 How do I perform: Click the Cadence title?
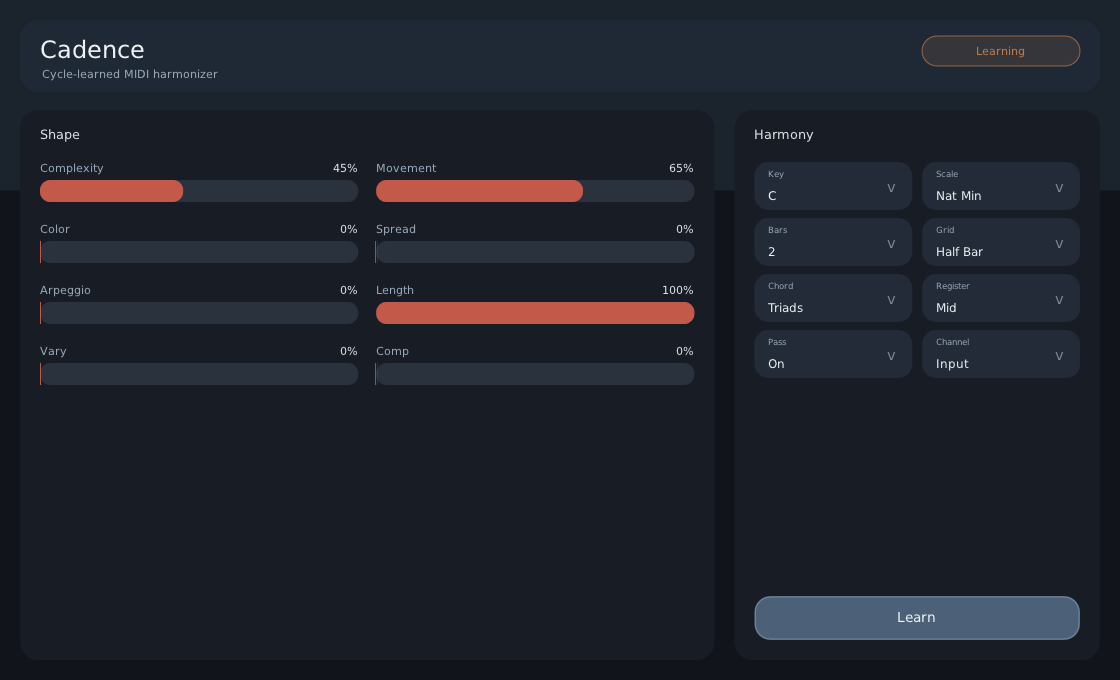coord(92,50)
